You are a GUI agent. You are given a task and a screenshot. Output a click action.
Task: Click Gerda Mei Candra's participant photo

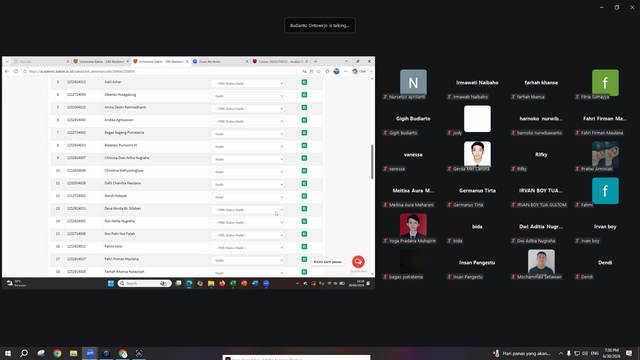click(x=477, y=154)
